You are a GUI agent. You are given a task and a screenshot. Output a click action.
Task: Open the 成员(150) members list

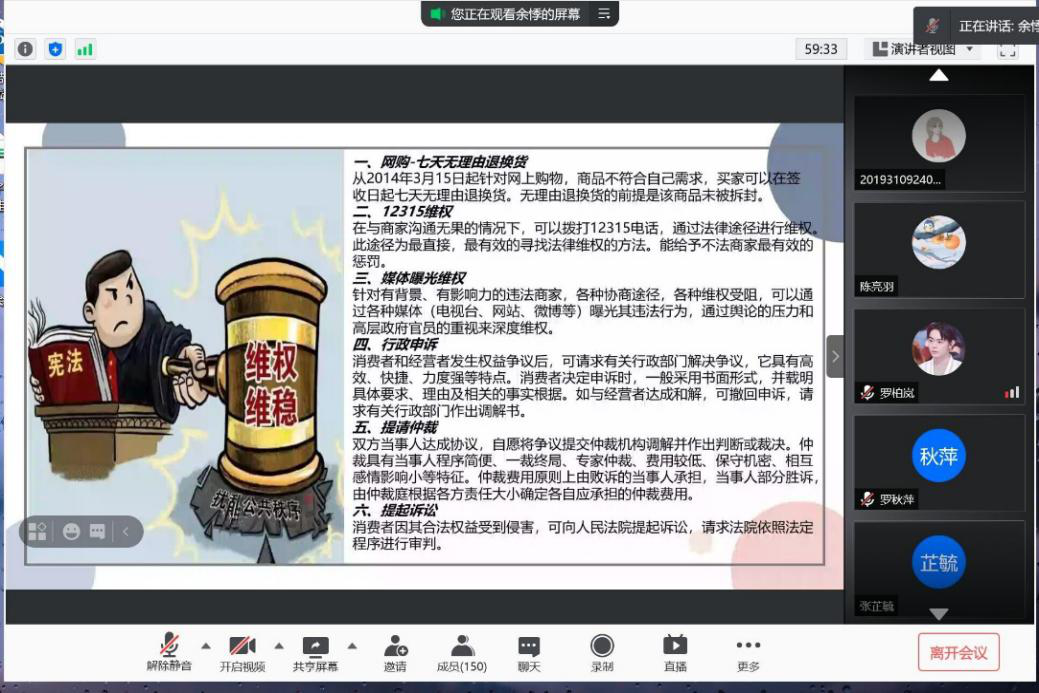tap(462, 651)
